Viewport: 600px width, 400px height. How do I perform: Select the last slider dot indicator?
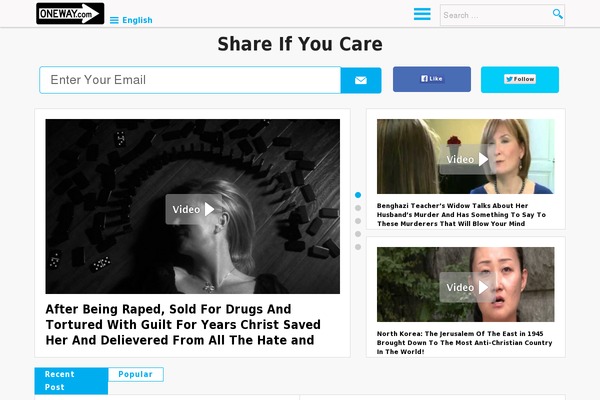click(x=358, y=247)
